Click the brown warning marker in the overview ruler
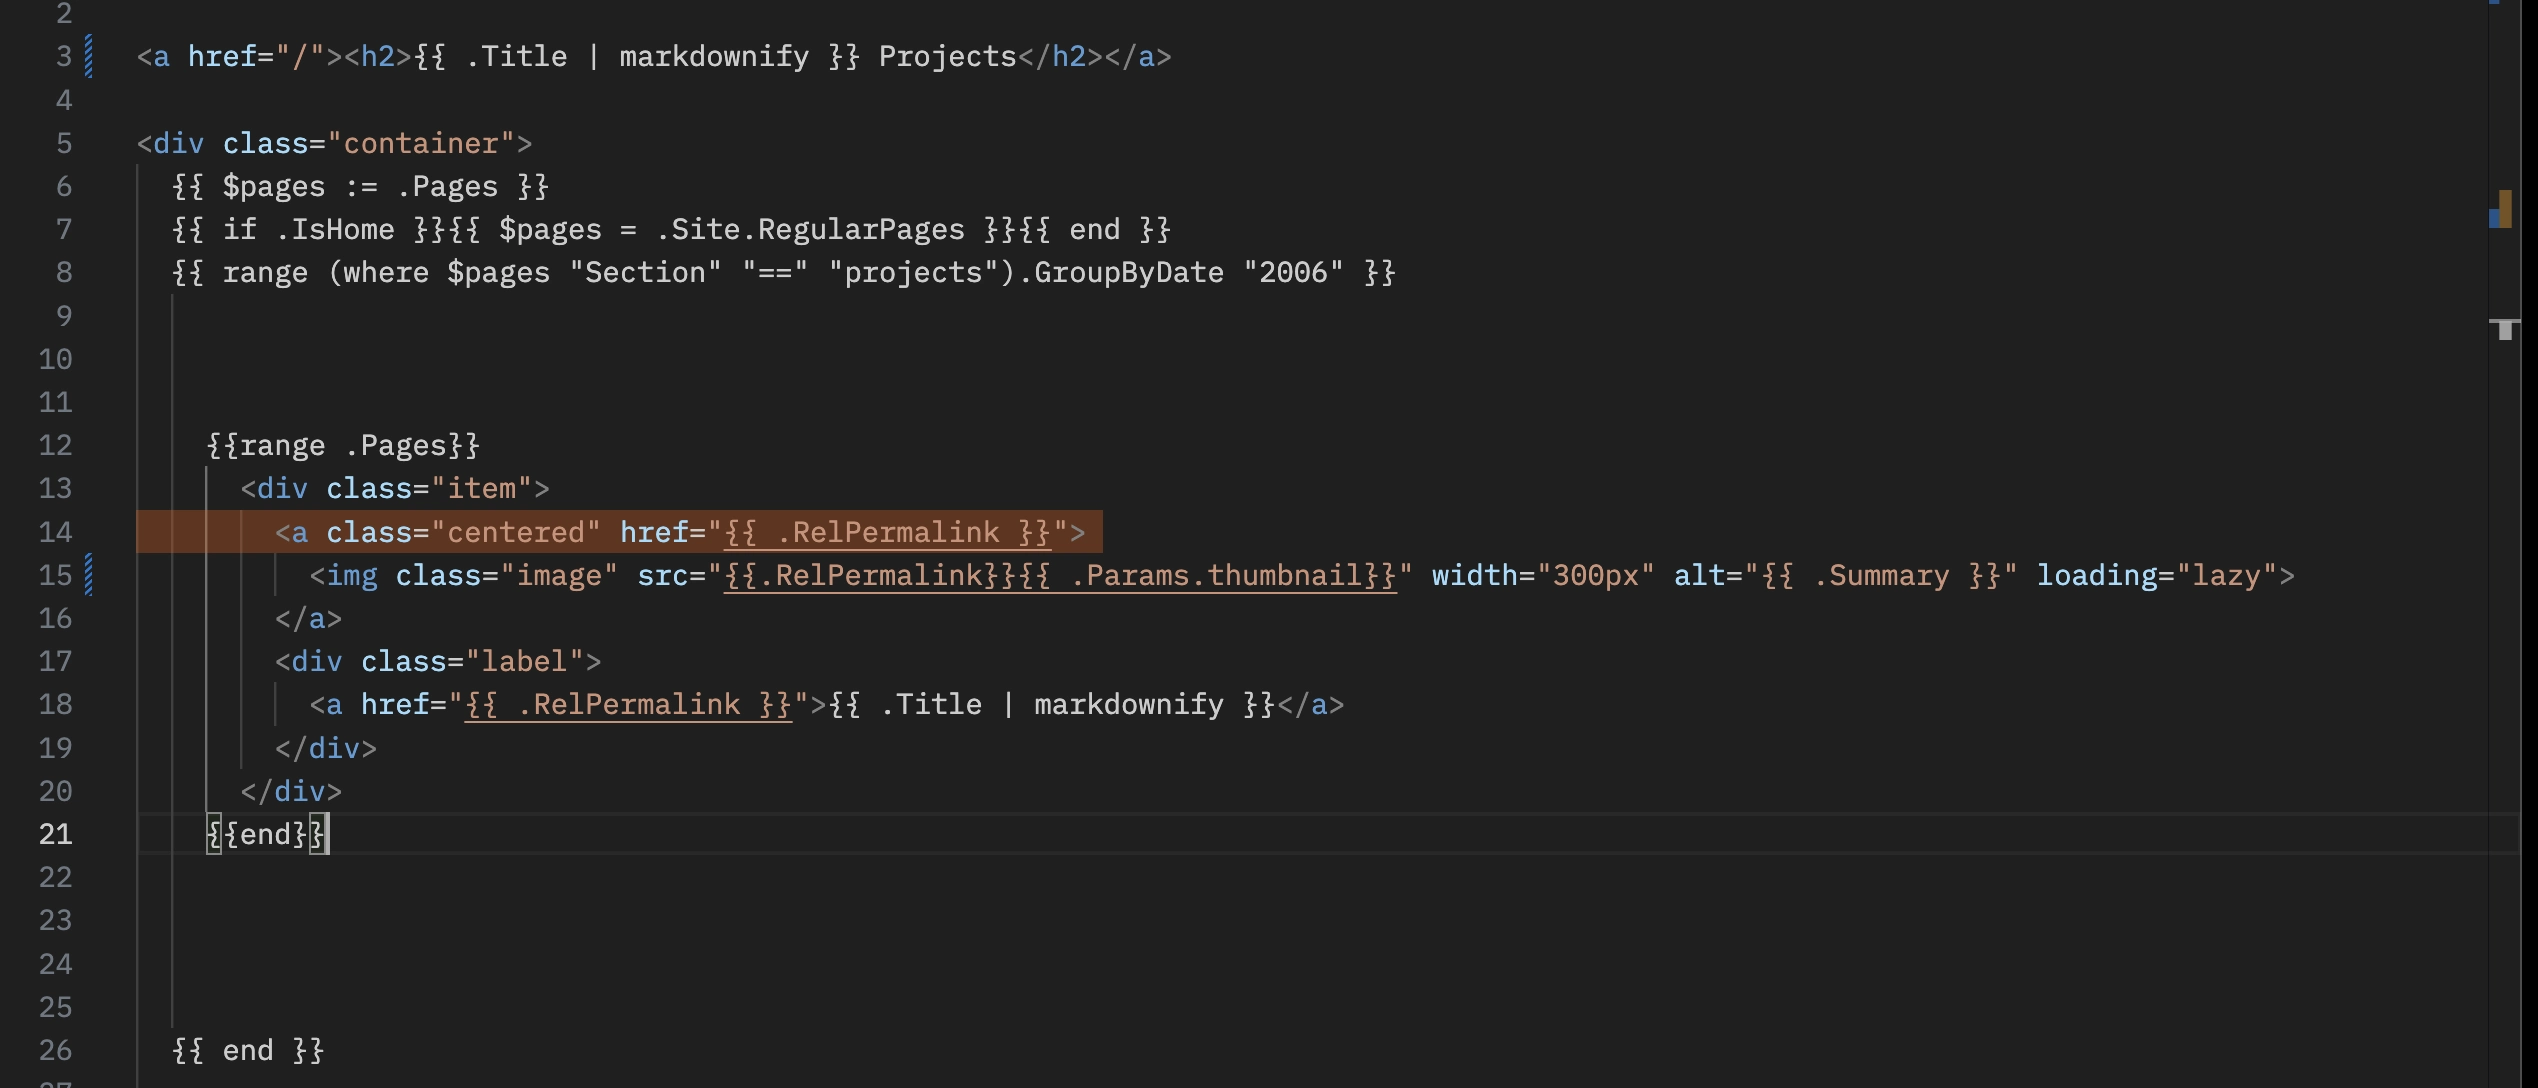The height and width of the screenshot is (1088, 2538). point(2506,208)
